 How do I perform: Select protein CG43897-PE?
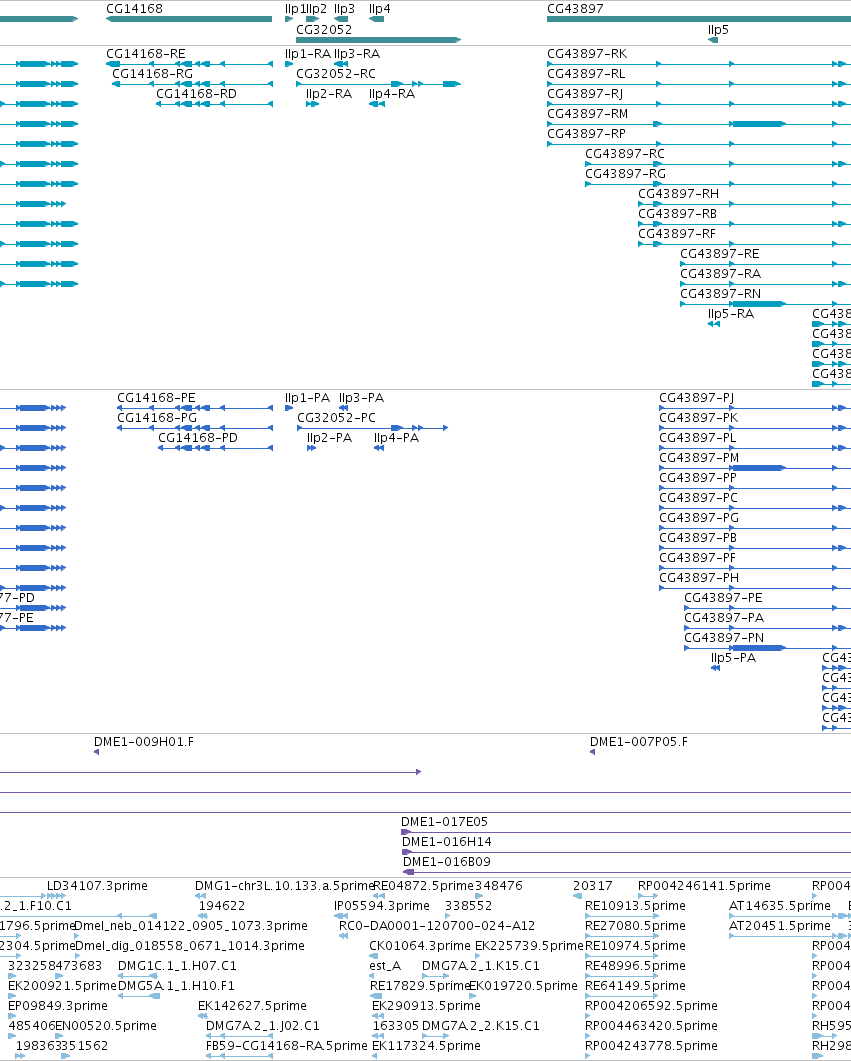point(723,597)
